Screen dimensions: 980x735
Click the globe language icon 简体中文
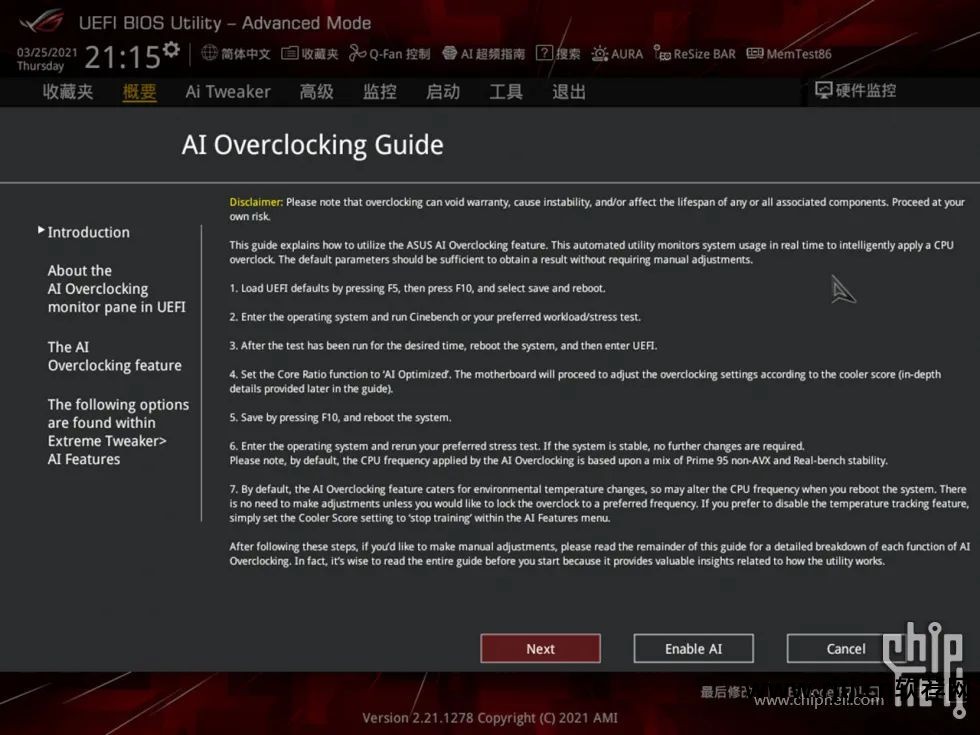pos(209,53)
